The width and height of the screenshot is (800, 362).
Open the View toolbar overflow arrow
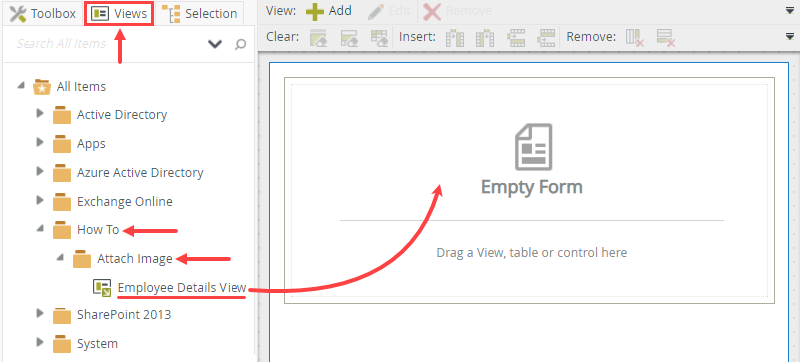(790, 11)
